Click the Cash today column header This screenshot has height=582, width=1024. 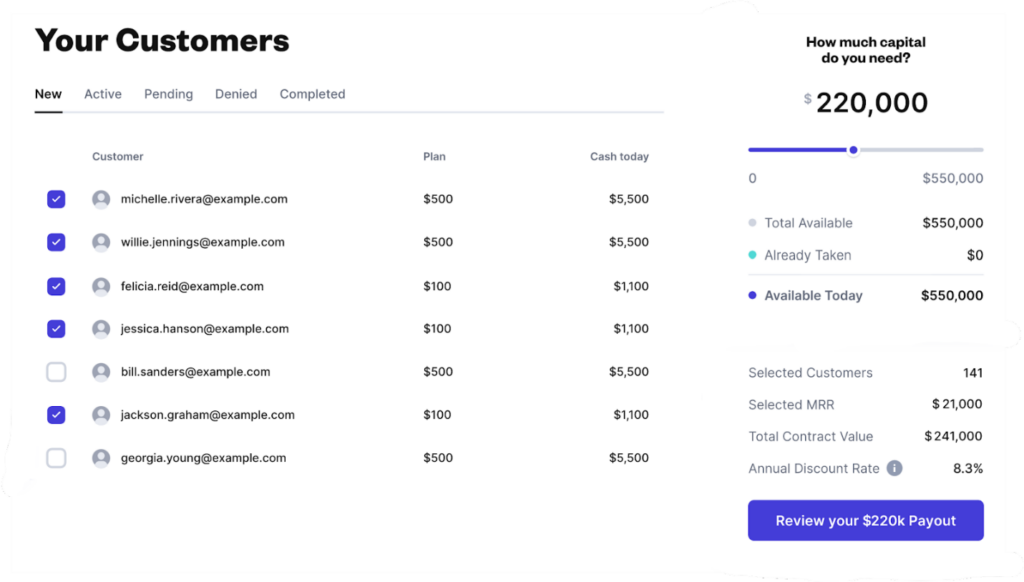pos(619,157)
